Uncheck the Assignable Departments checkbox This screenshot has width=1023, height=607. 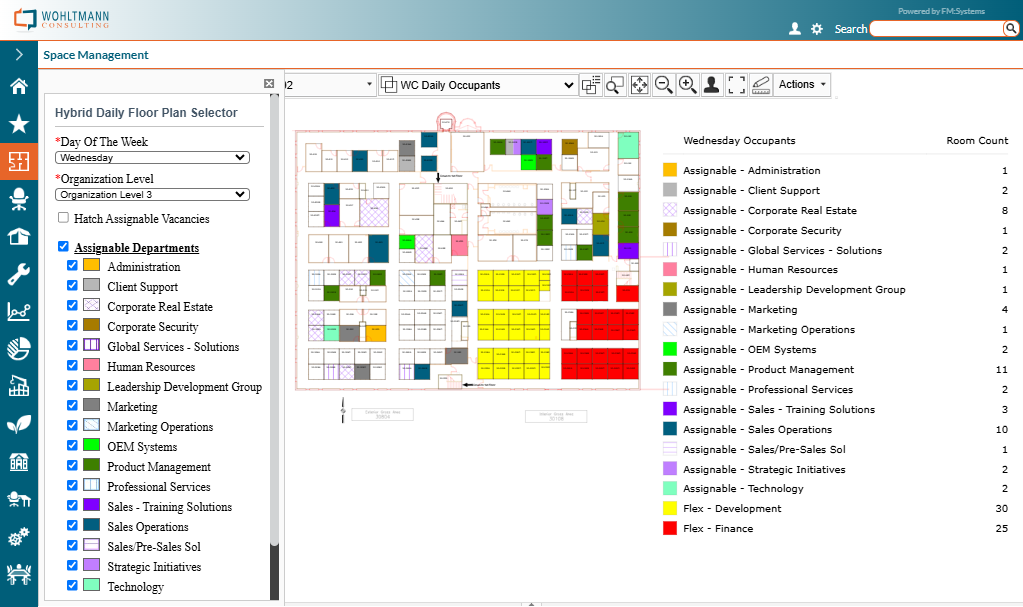pyautogui.click(x=64, y=247)
